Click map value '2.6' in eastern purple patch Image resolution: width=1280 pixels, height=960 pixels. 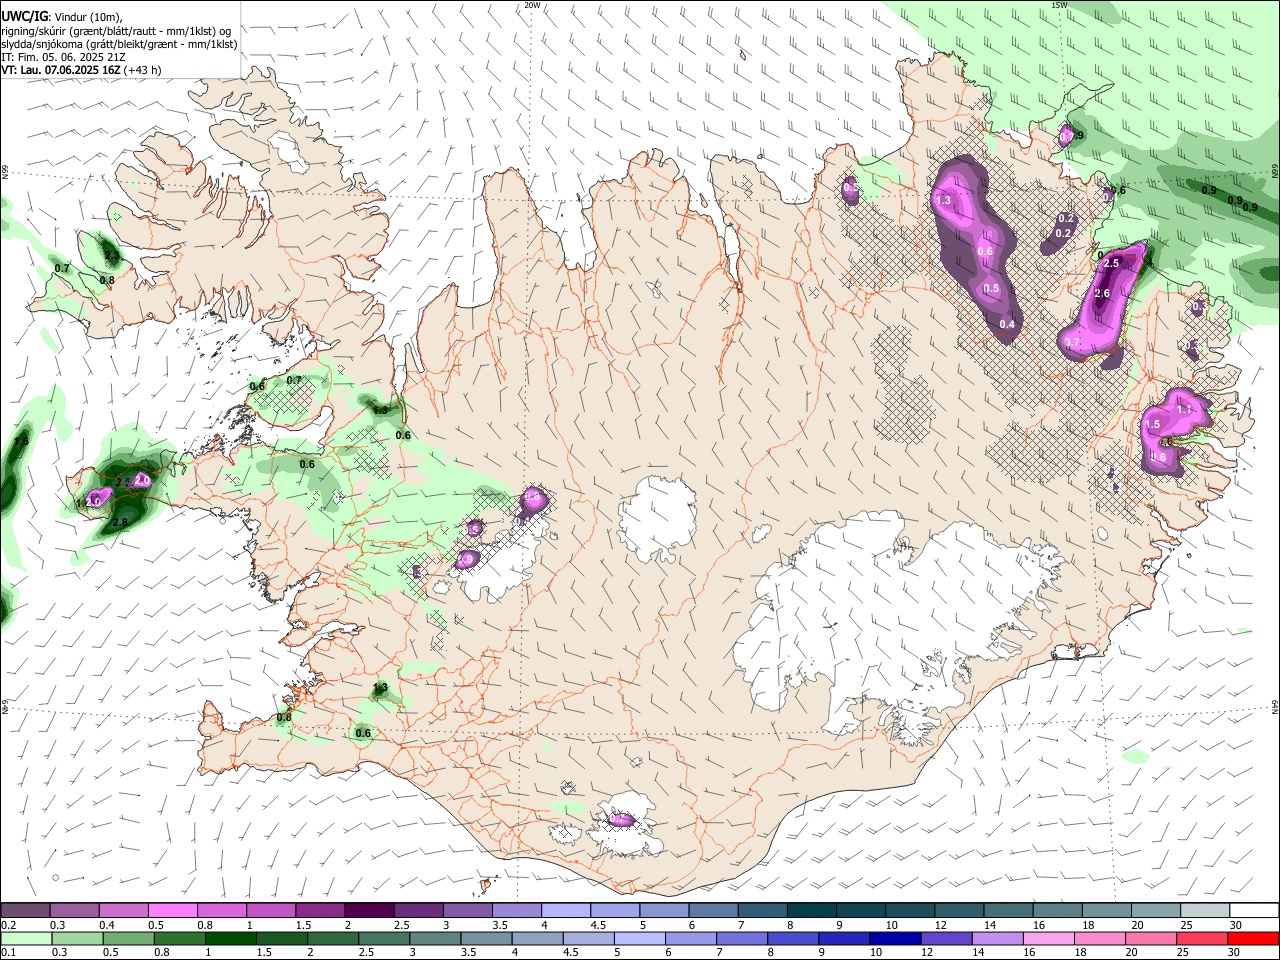[x=1103, y=293]
